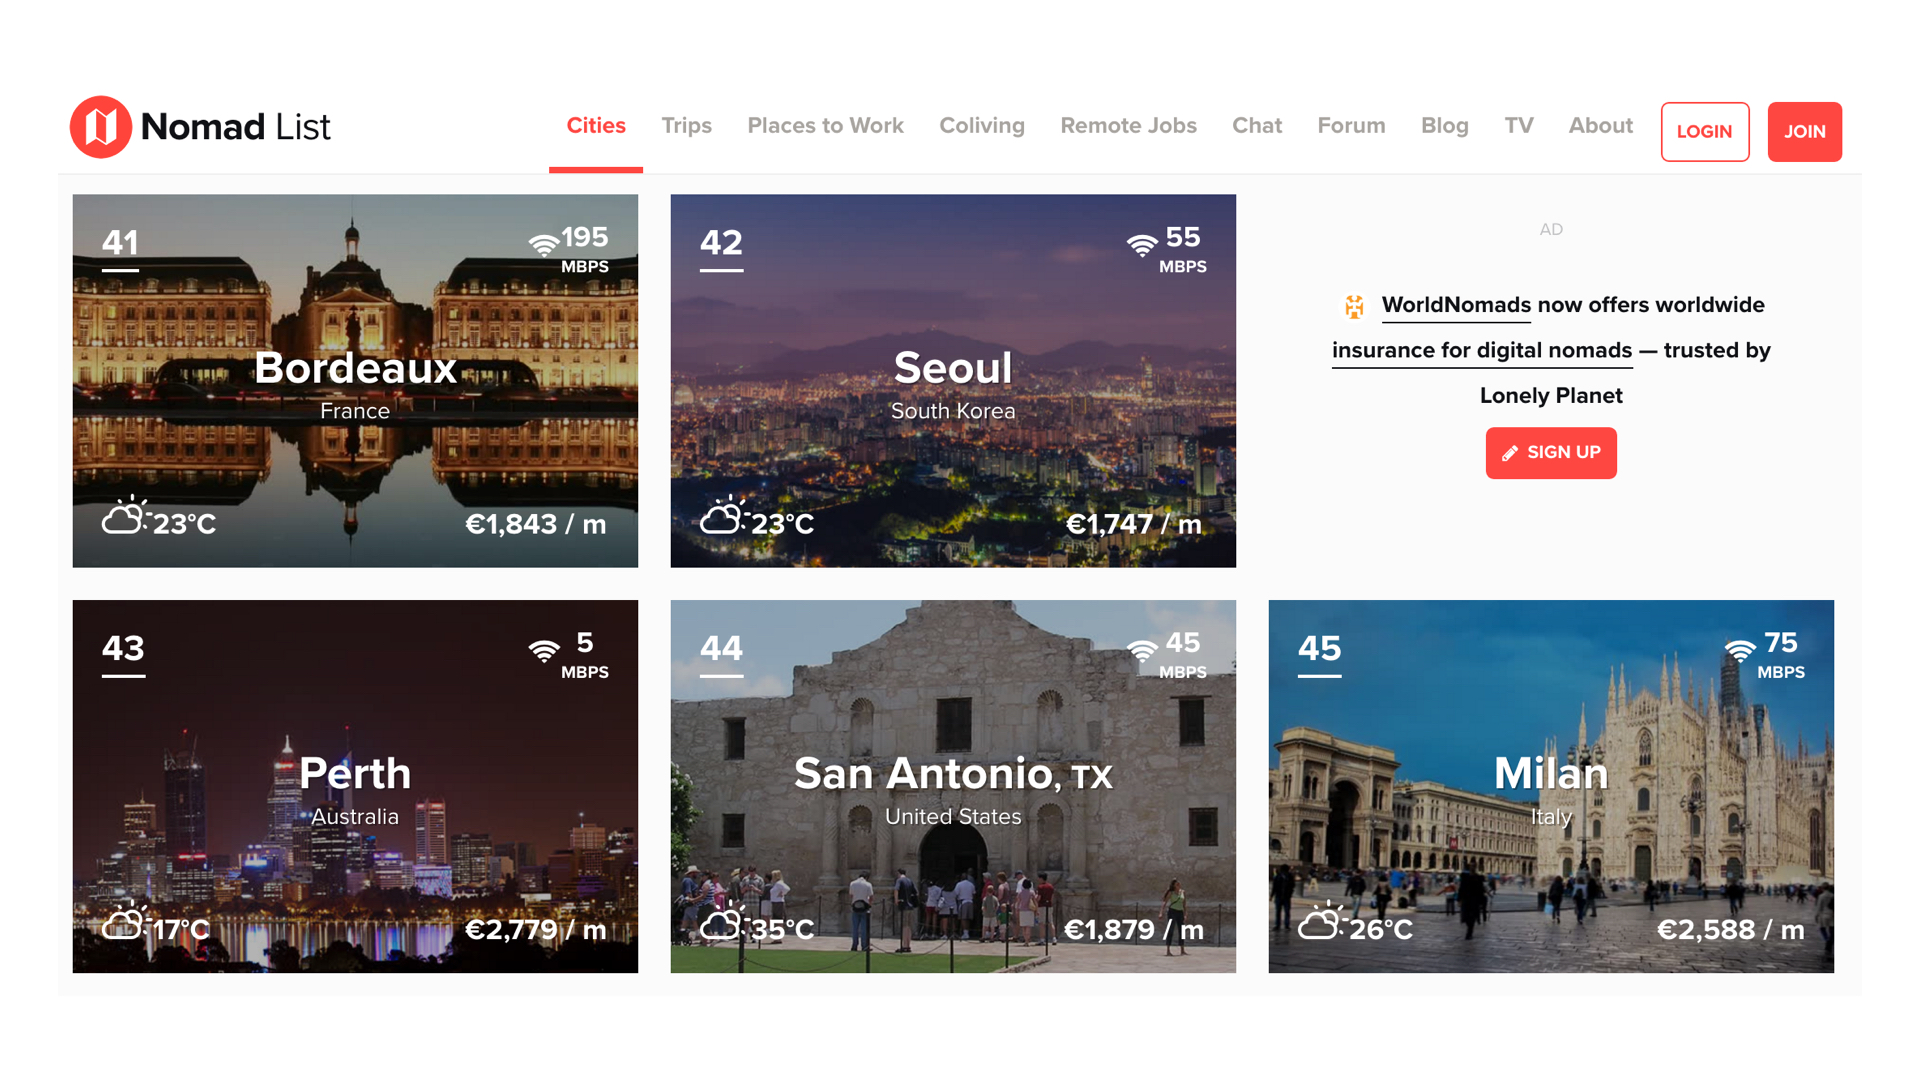Image resolution: width=1920 pixels, height=1080 pixels.
Task: Open the Forum section
Action: [1351, 126]
